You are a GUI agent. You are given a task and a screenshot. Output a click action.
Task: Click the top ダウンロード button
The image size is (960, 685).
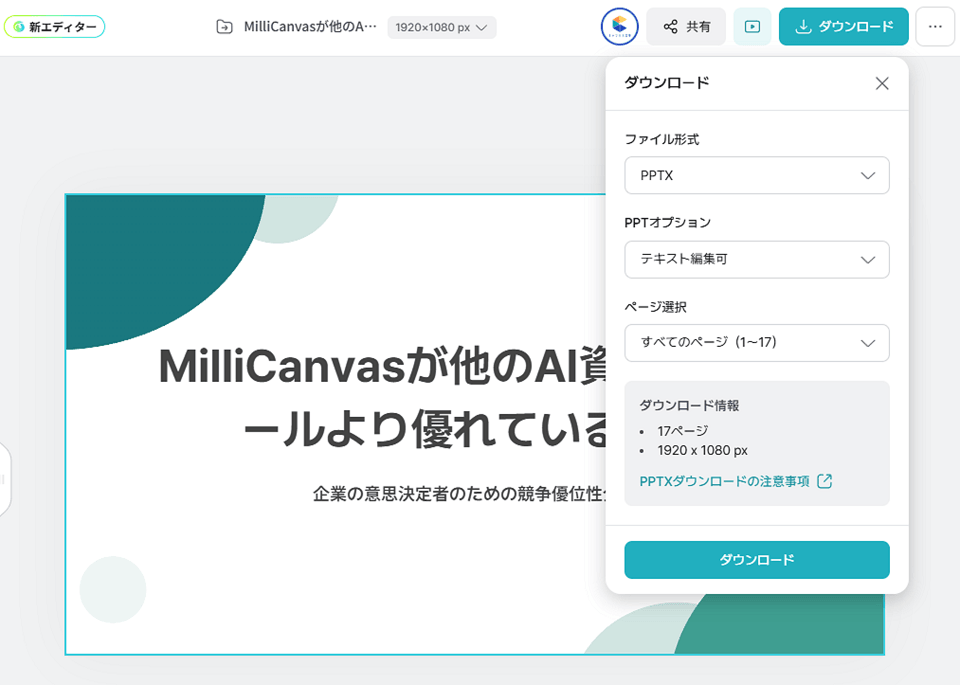pyautogui.click(x=844, y=27)
